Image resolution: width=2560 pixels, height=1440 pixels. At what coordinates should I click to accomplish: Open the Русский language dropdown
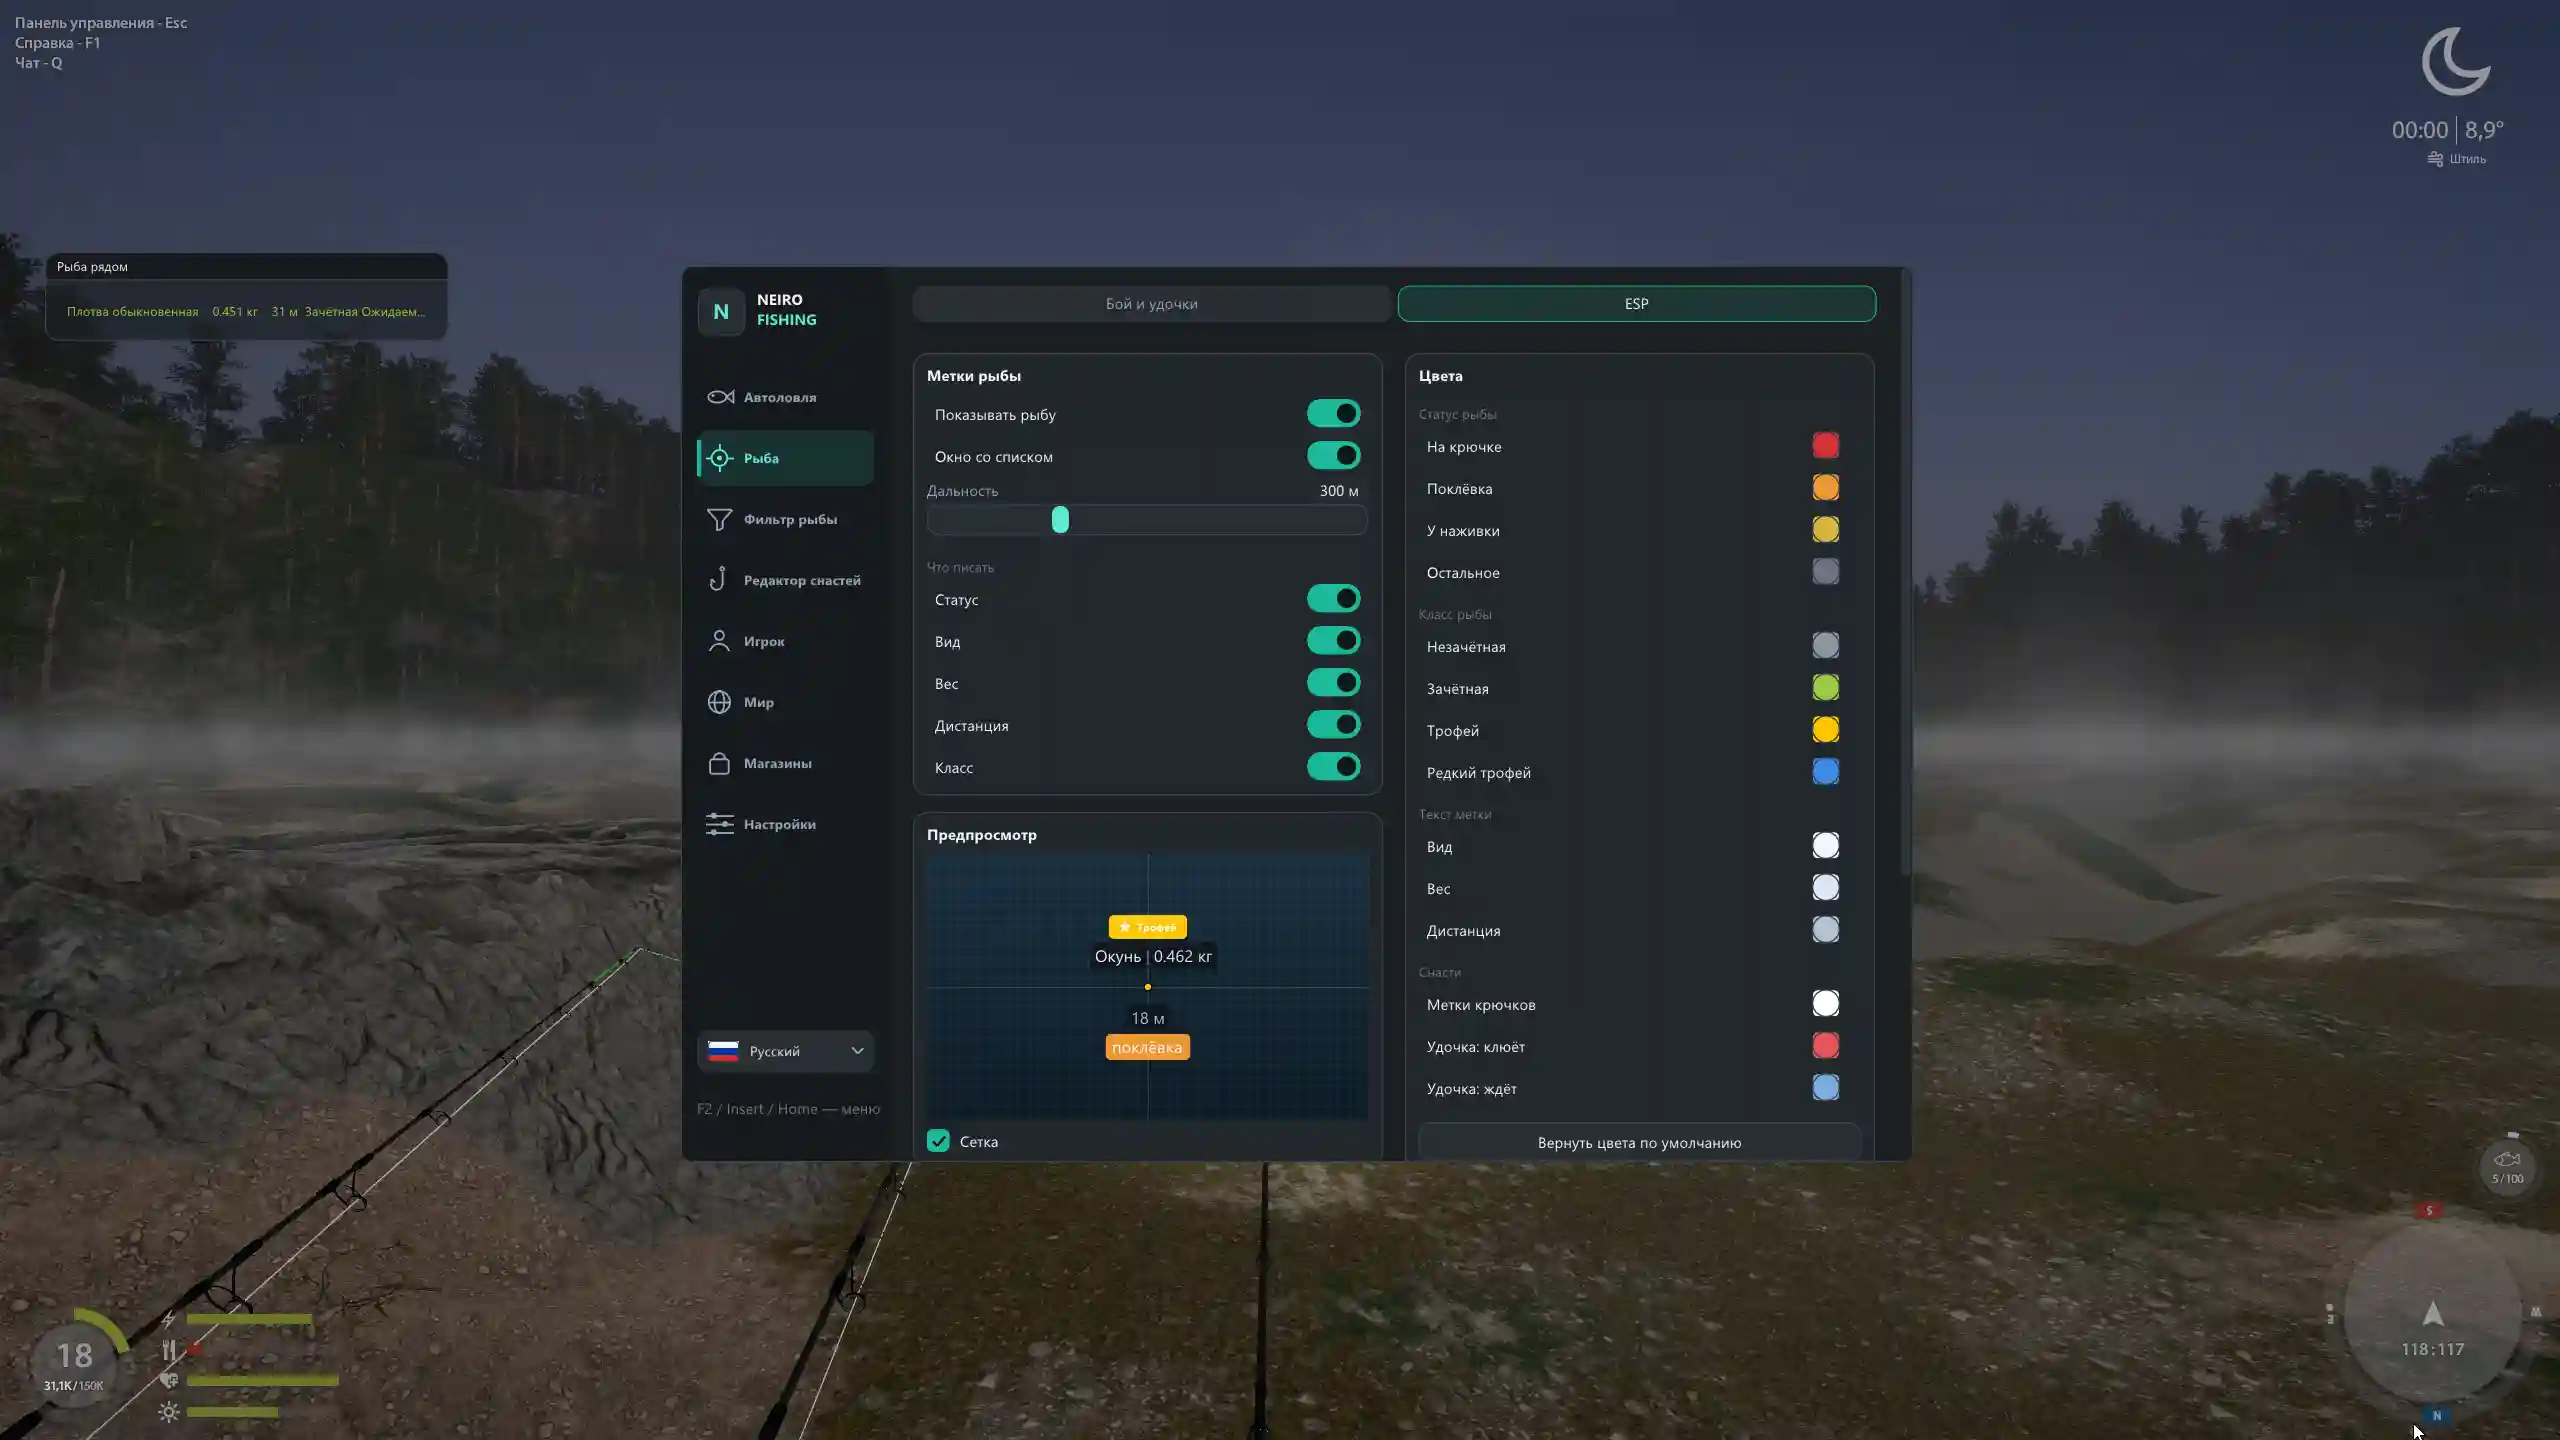pyautogui.click(x=785, y=1051)
